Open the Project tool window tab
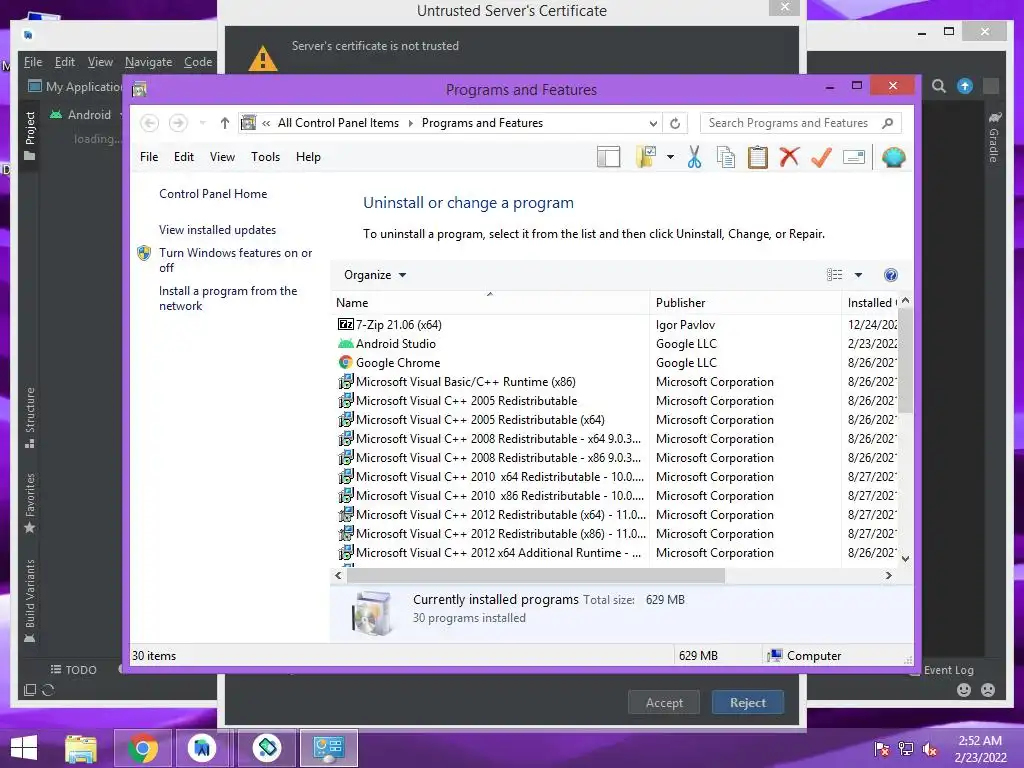 click(x=29, y=135)
